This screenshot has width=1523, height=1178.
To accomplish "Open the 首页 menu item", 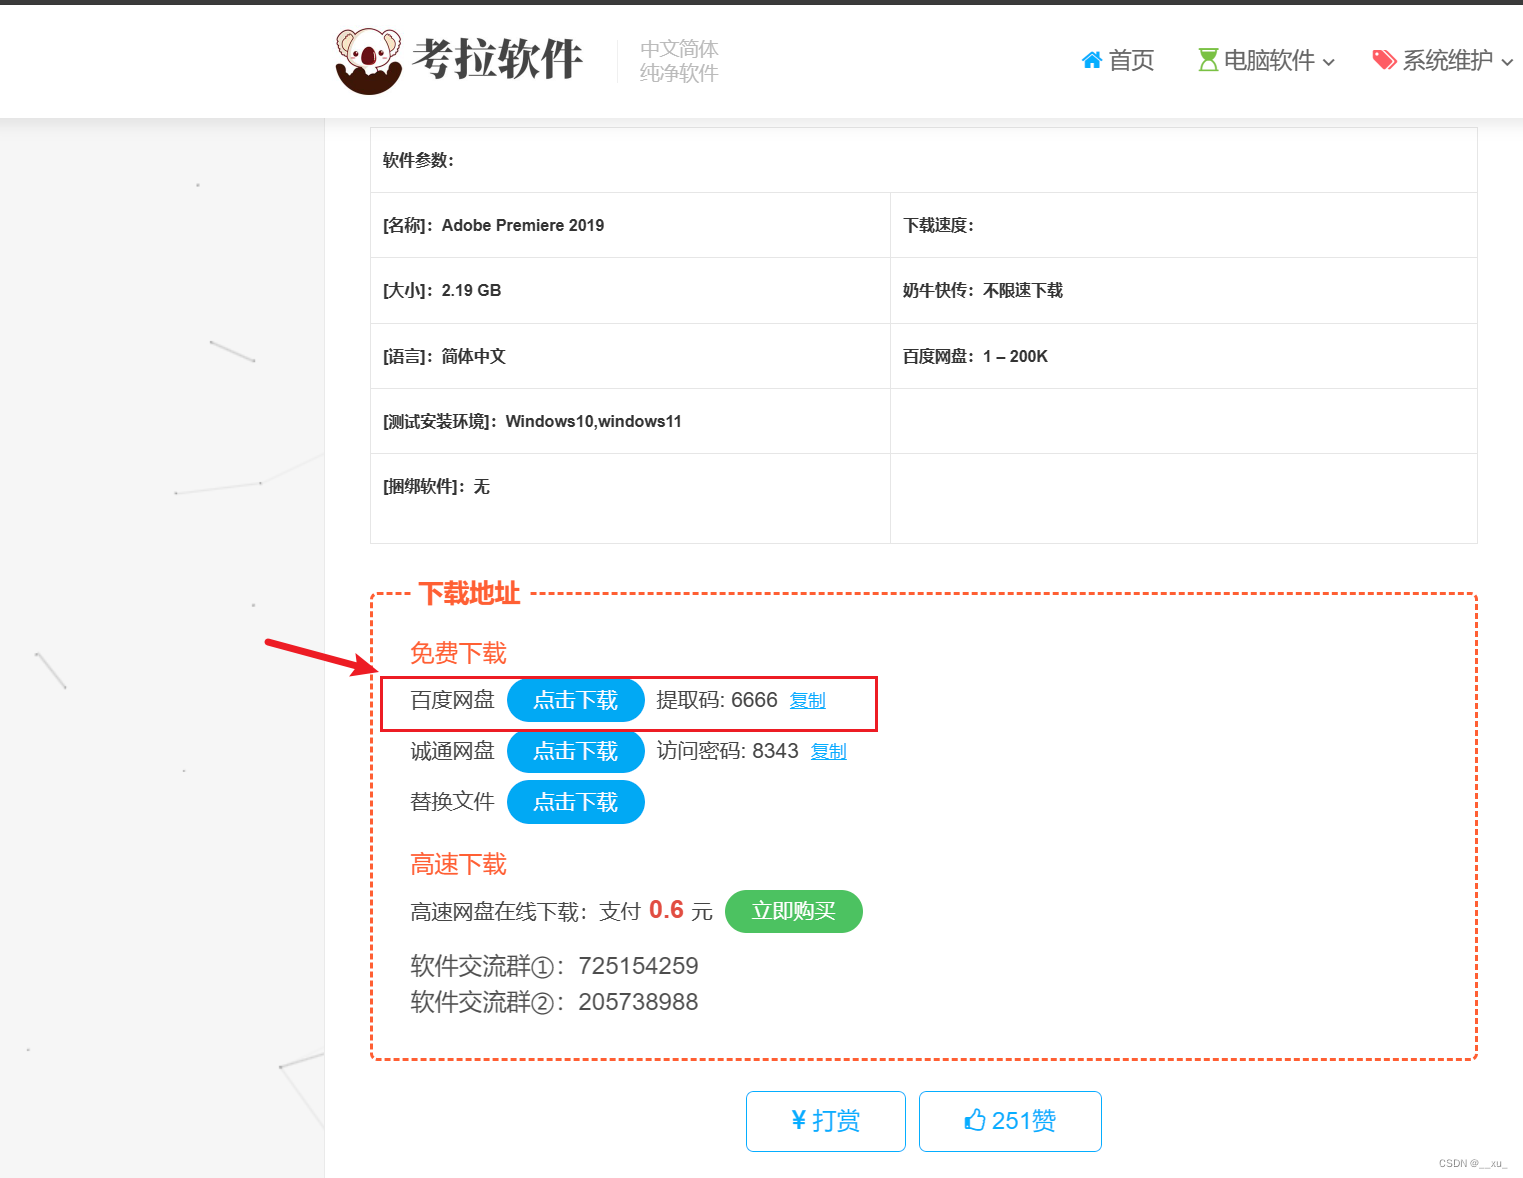I will click(x=1118, y=60).
